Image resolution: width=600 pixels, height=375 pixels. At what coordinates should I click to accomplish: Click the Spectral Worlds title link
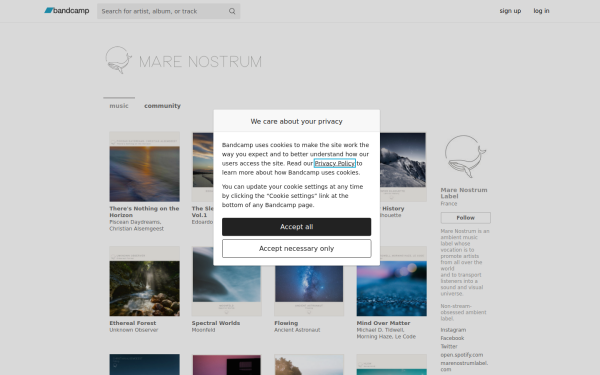[x=216, y=323]
